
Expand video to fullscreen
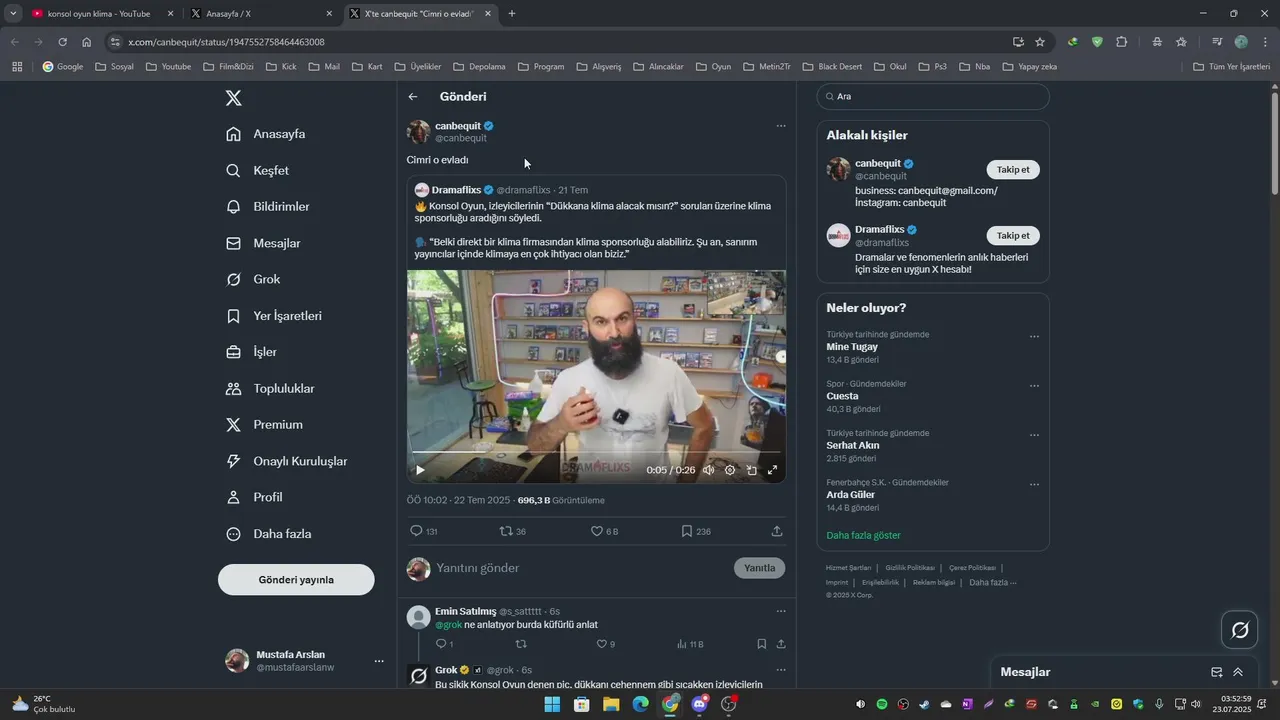772,470
